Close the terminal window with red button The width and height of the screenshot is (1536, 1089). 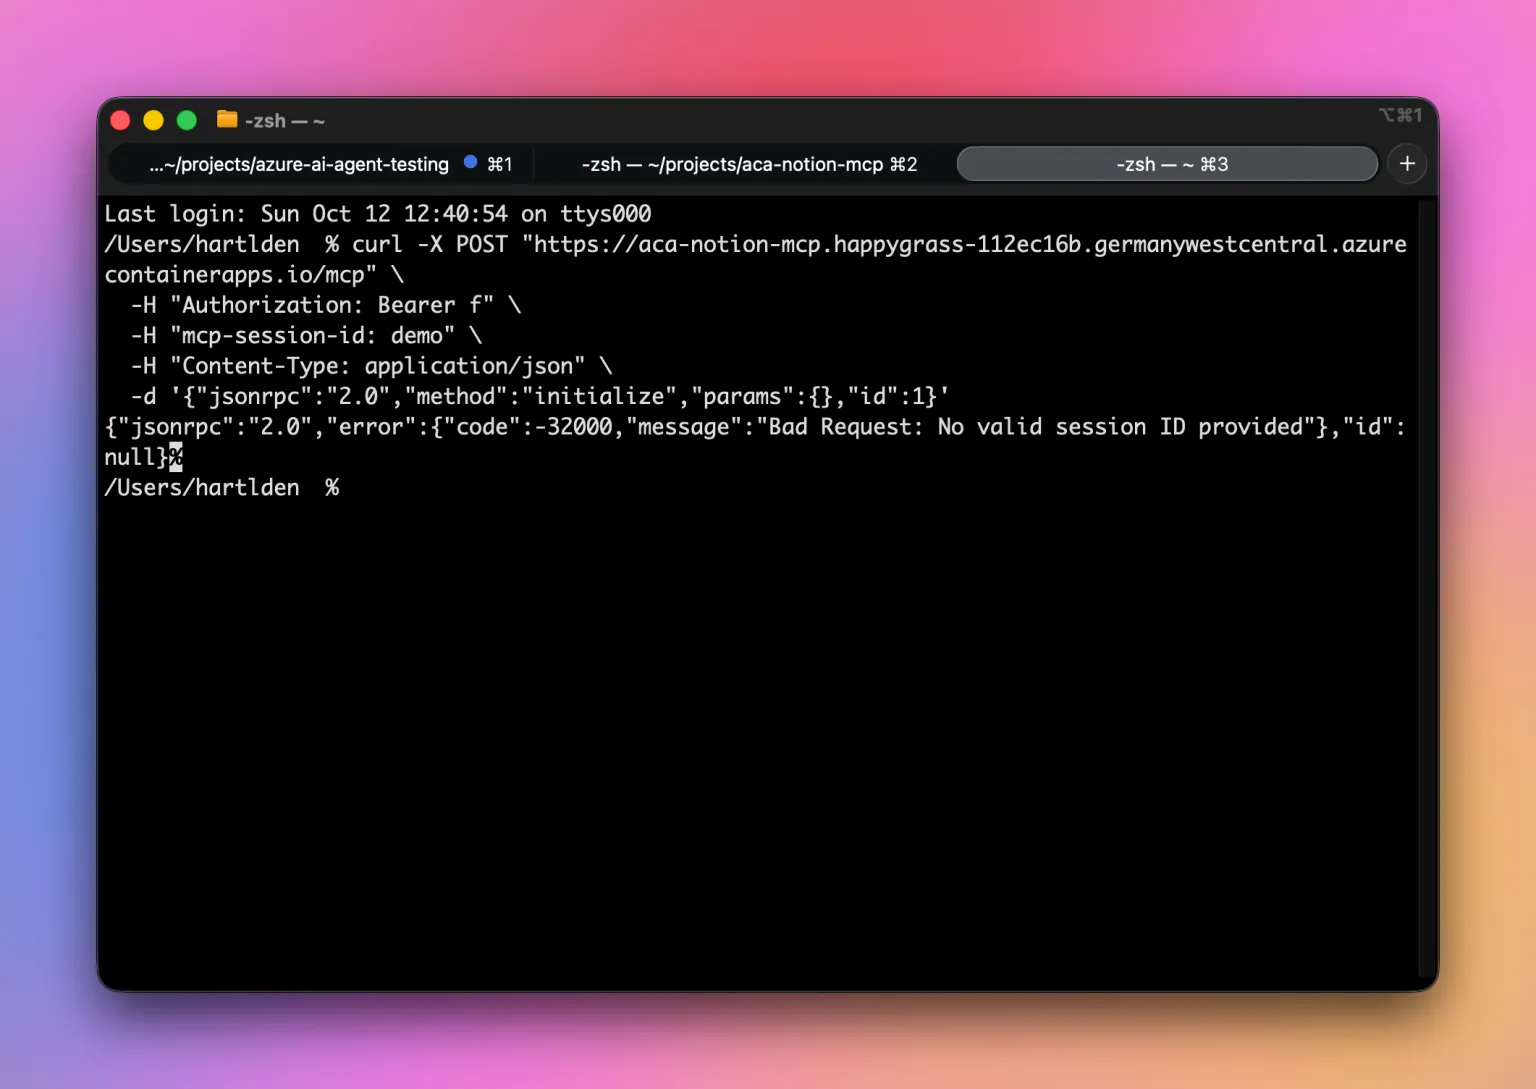pyautogui.click(x=120, y=120)
